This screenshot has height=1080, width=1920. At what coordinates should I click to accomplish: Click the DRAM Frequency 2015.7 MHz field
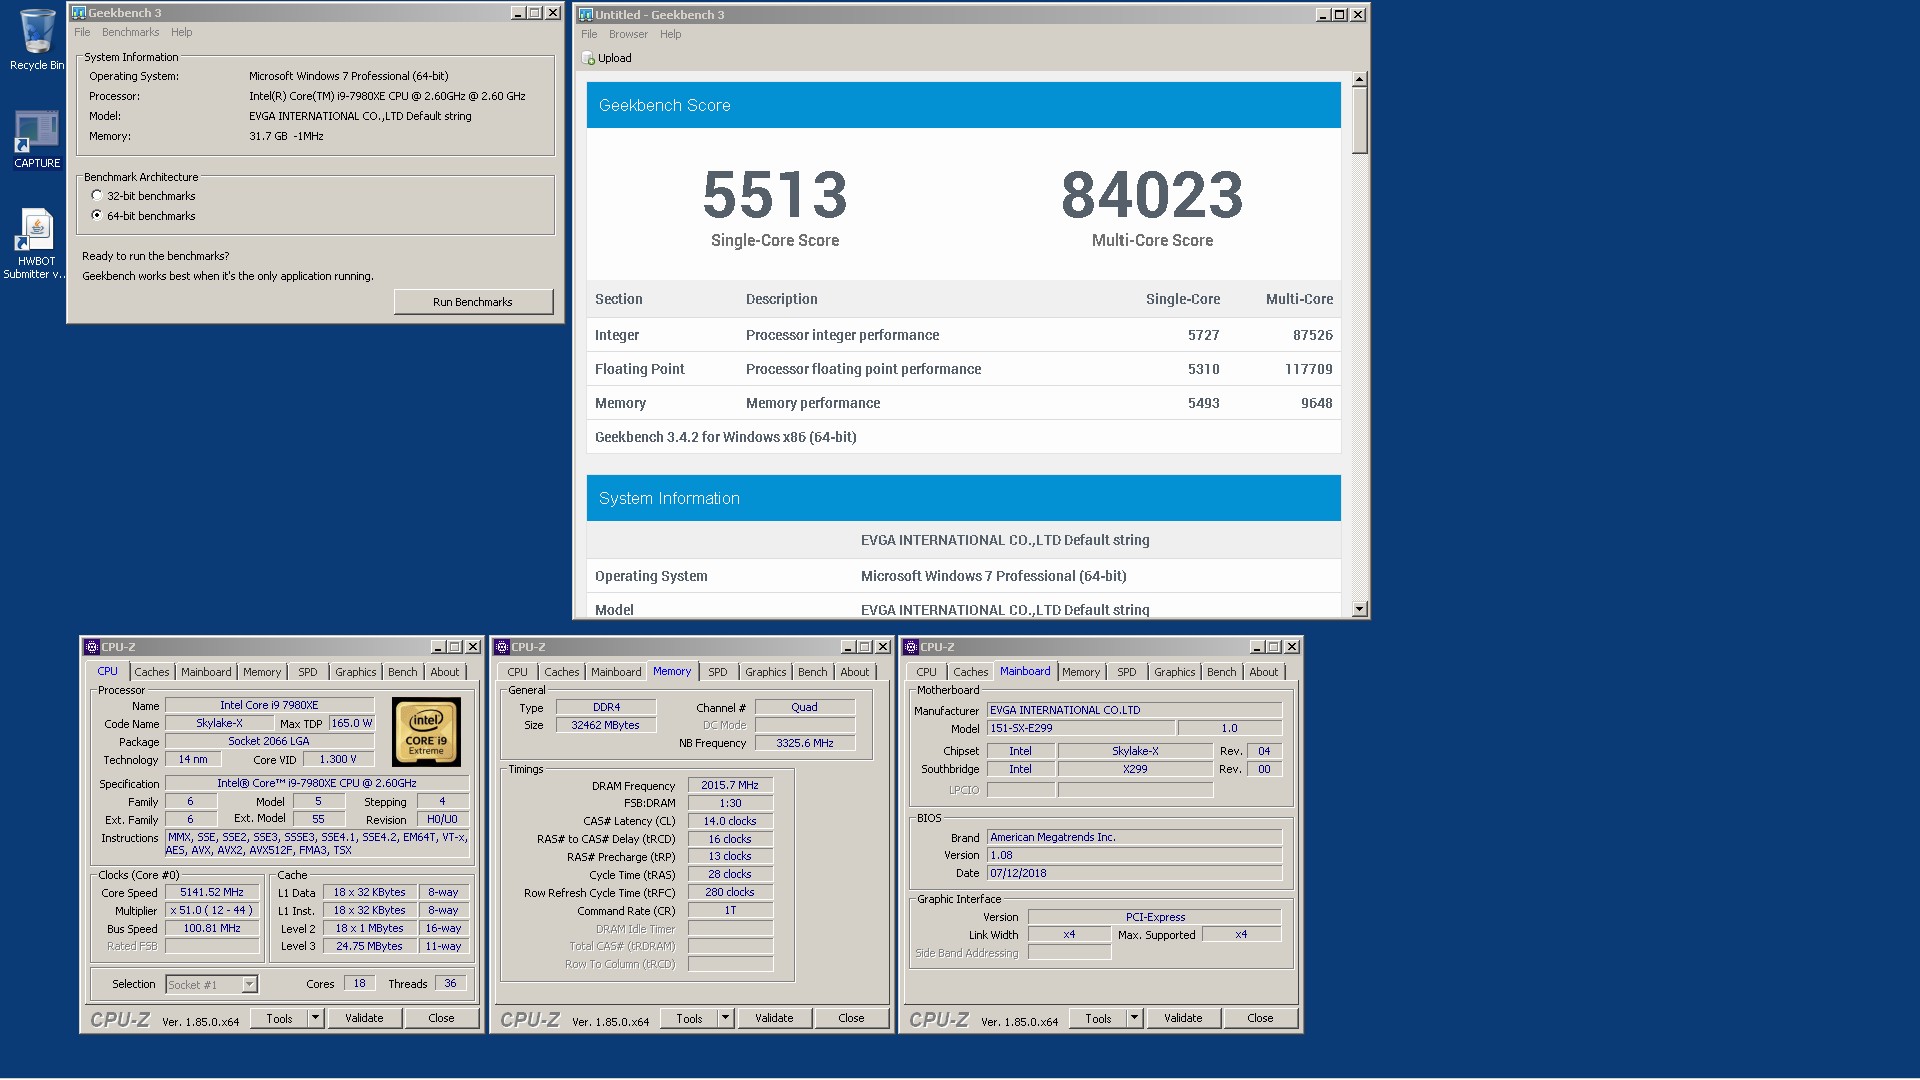(x=730, y=785)
